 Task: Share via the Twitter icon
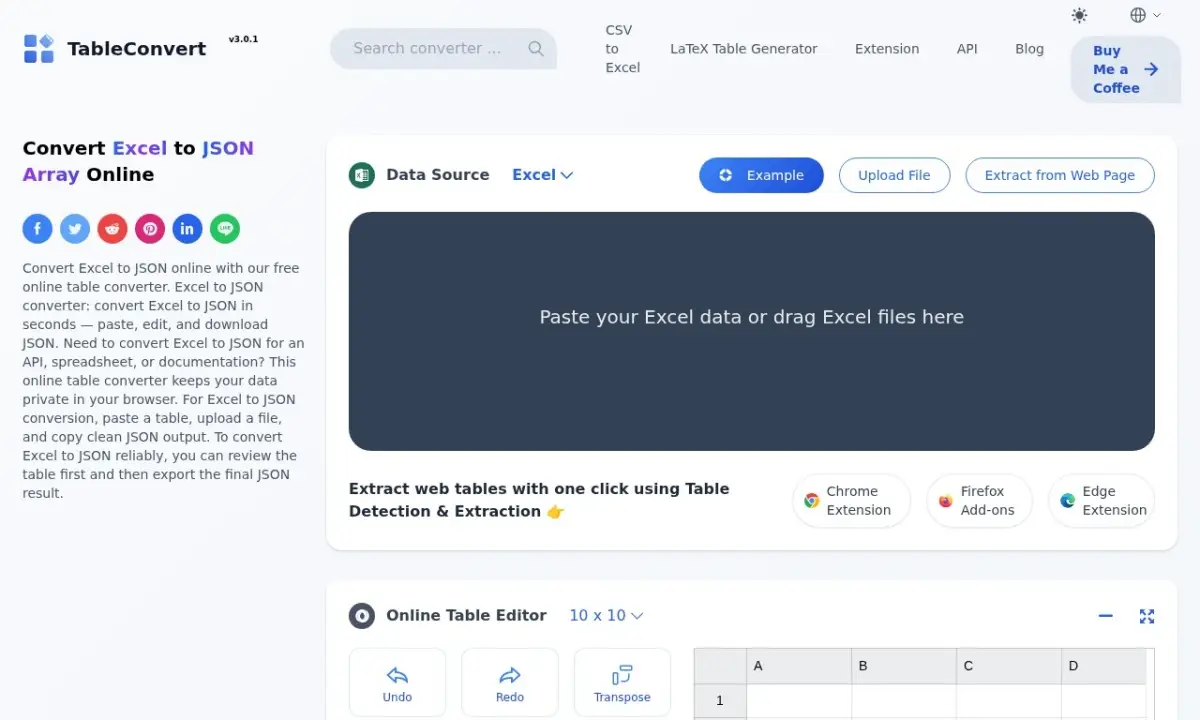pos(75,229)
